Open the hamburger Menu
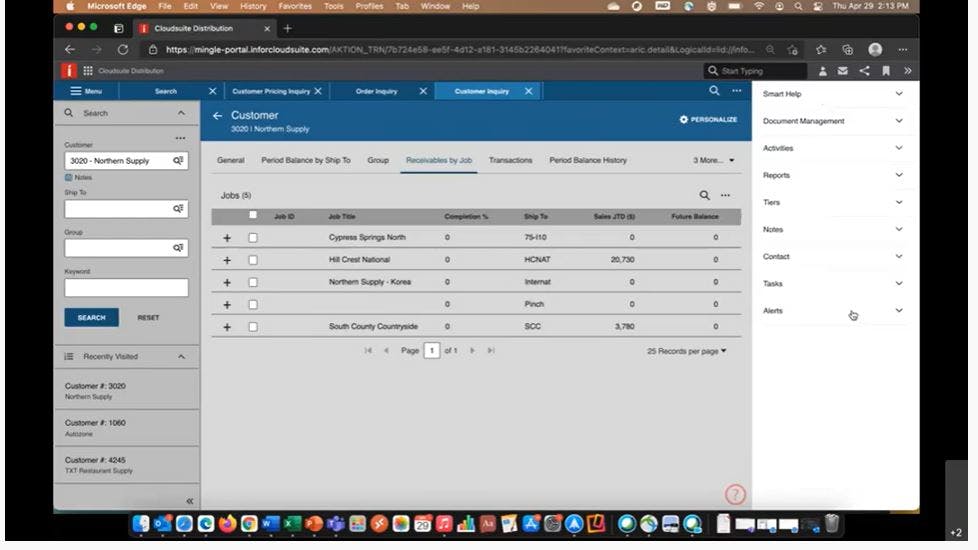This screenshot has width=978, height=550. point(86,91)
